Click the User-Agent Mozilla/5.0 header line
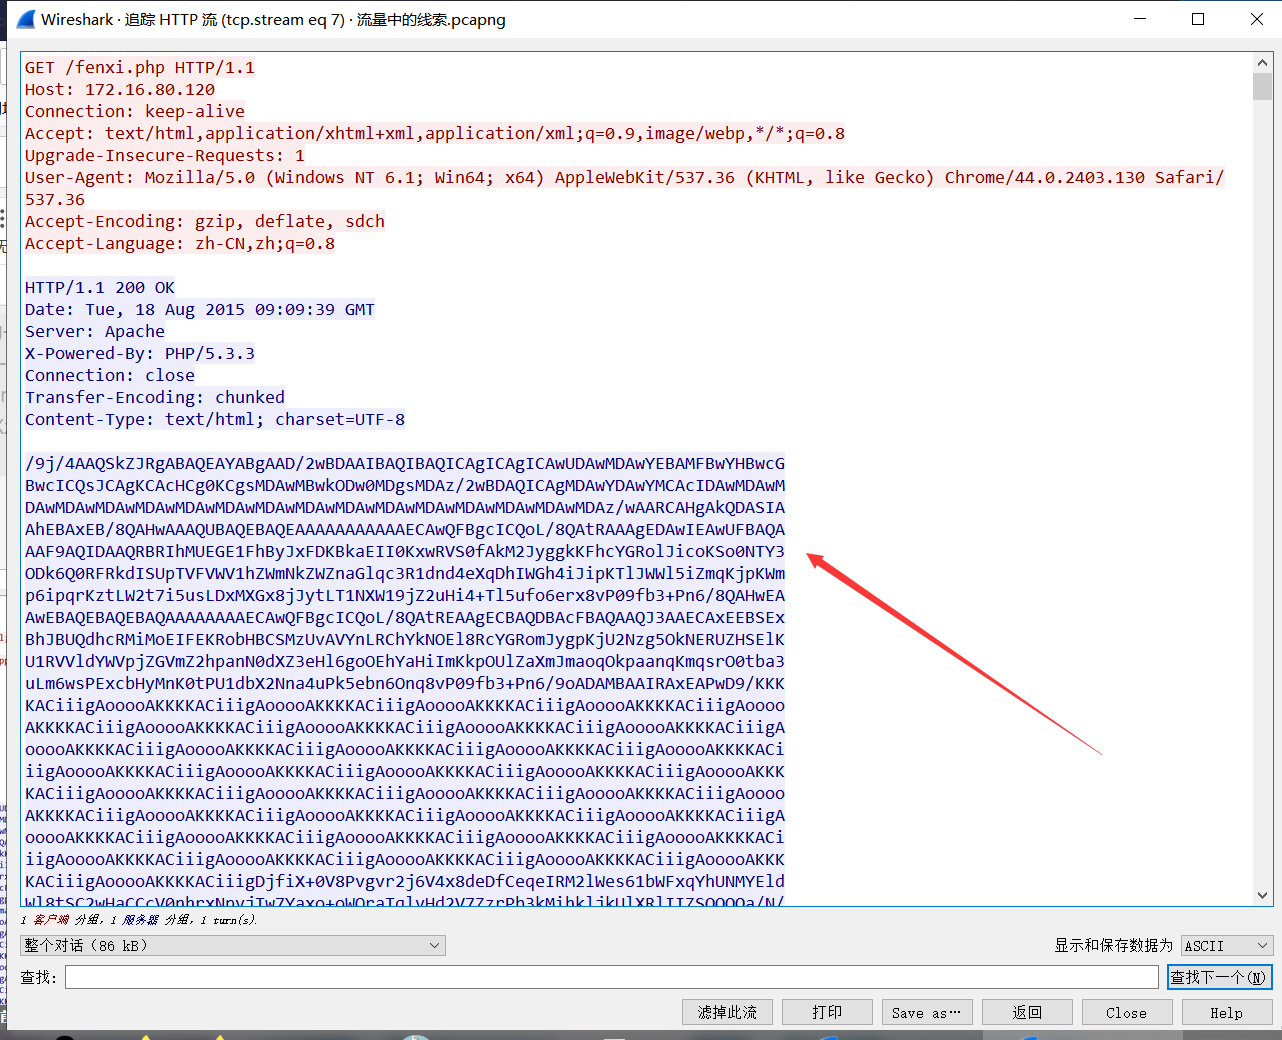This screenshot has width=1282, height=1040. tap(624, 188)
